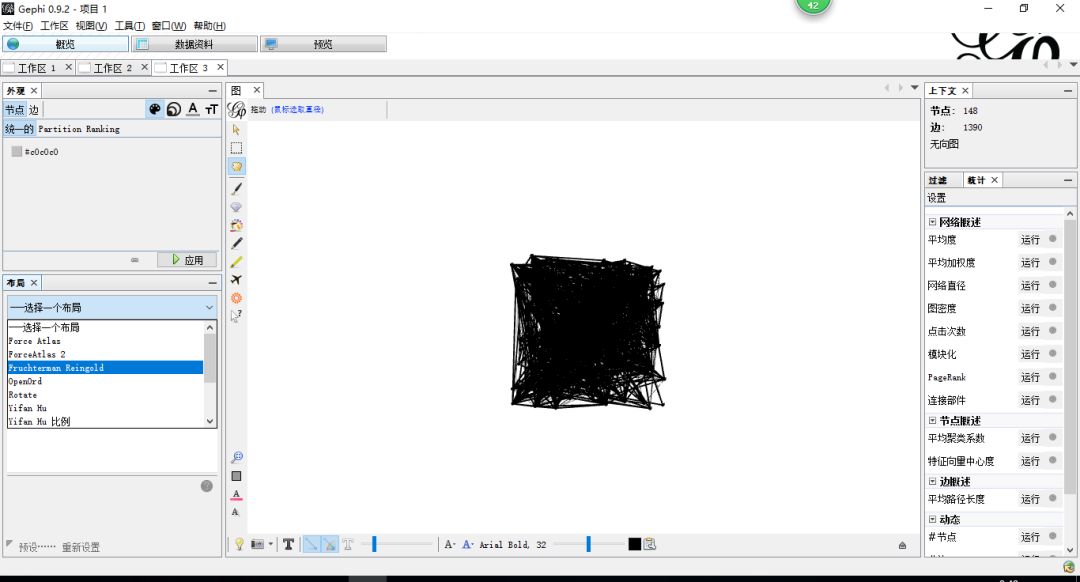
Task: Run the PageRank statistic
Action: click(1030, 377)
